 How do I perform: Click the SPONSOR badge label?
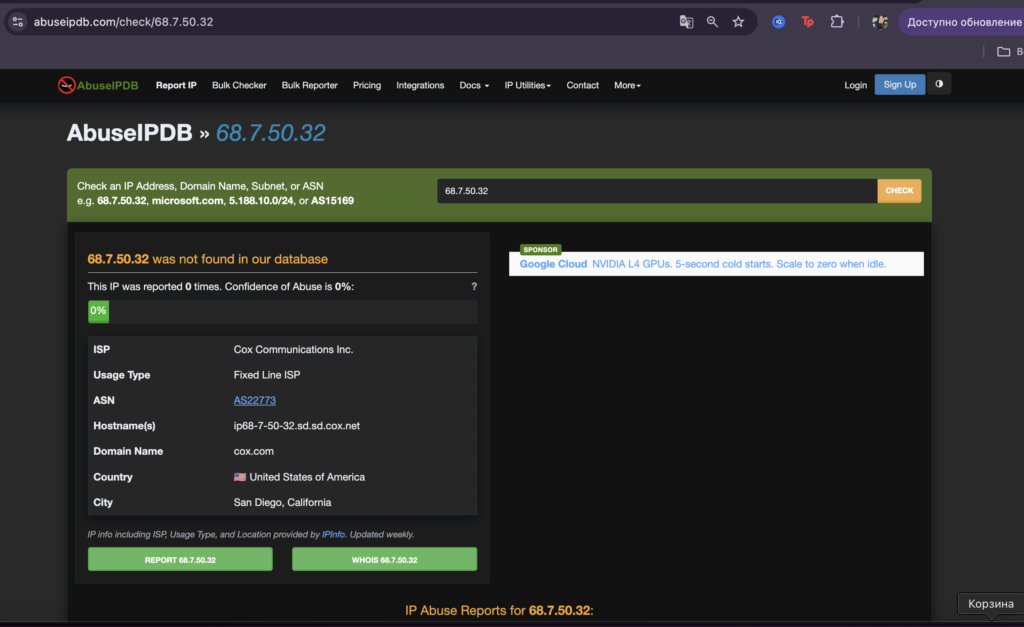[540, 249]
